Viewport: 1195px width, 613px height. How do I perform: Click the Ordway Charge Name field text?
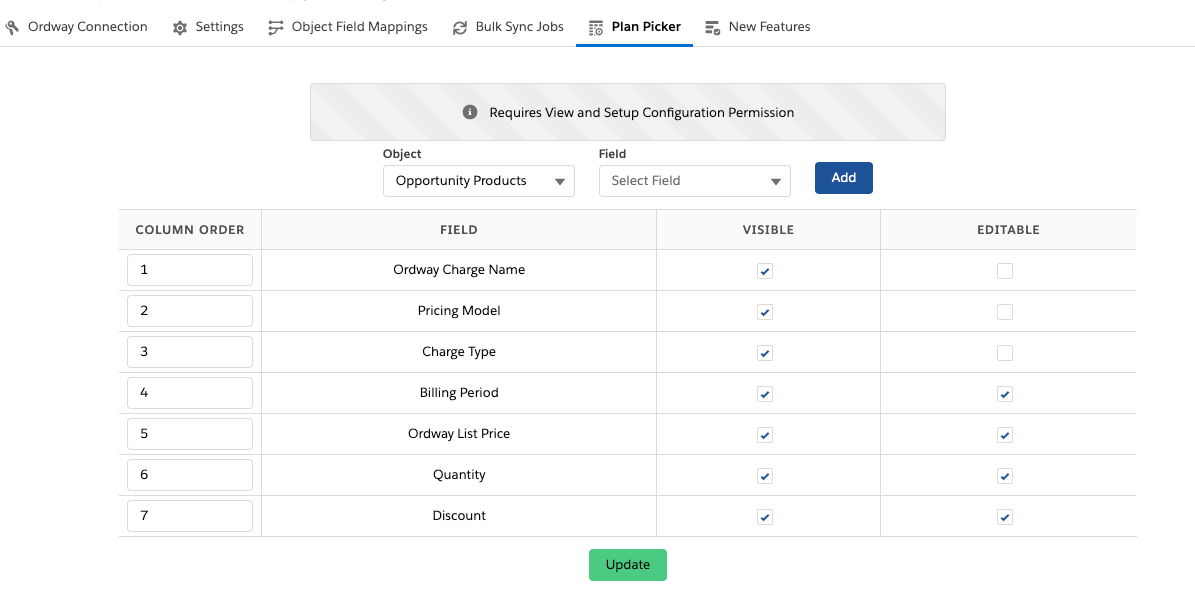point(459,270)
